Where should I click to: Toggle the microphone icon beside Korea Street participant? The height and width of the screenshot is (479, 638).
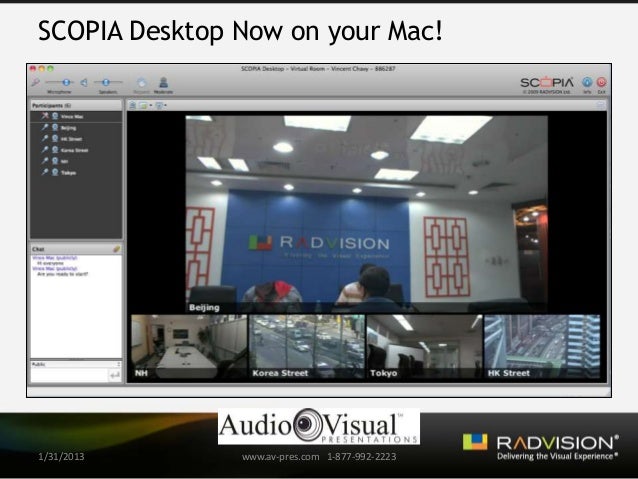pyautogui.click(x=45, y=150)
